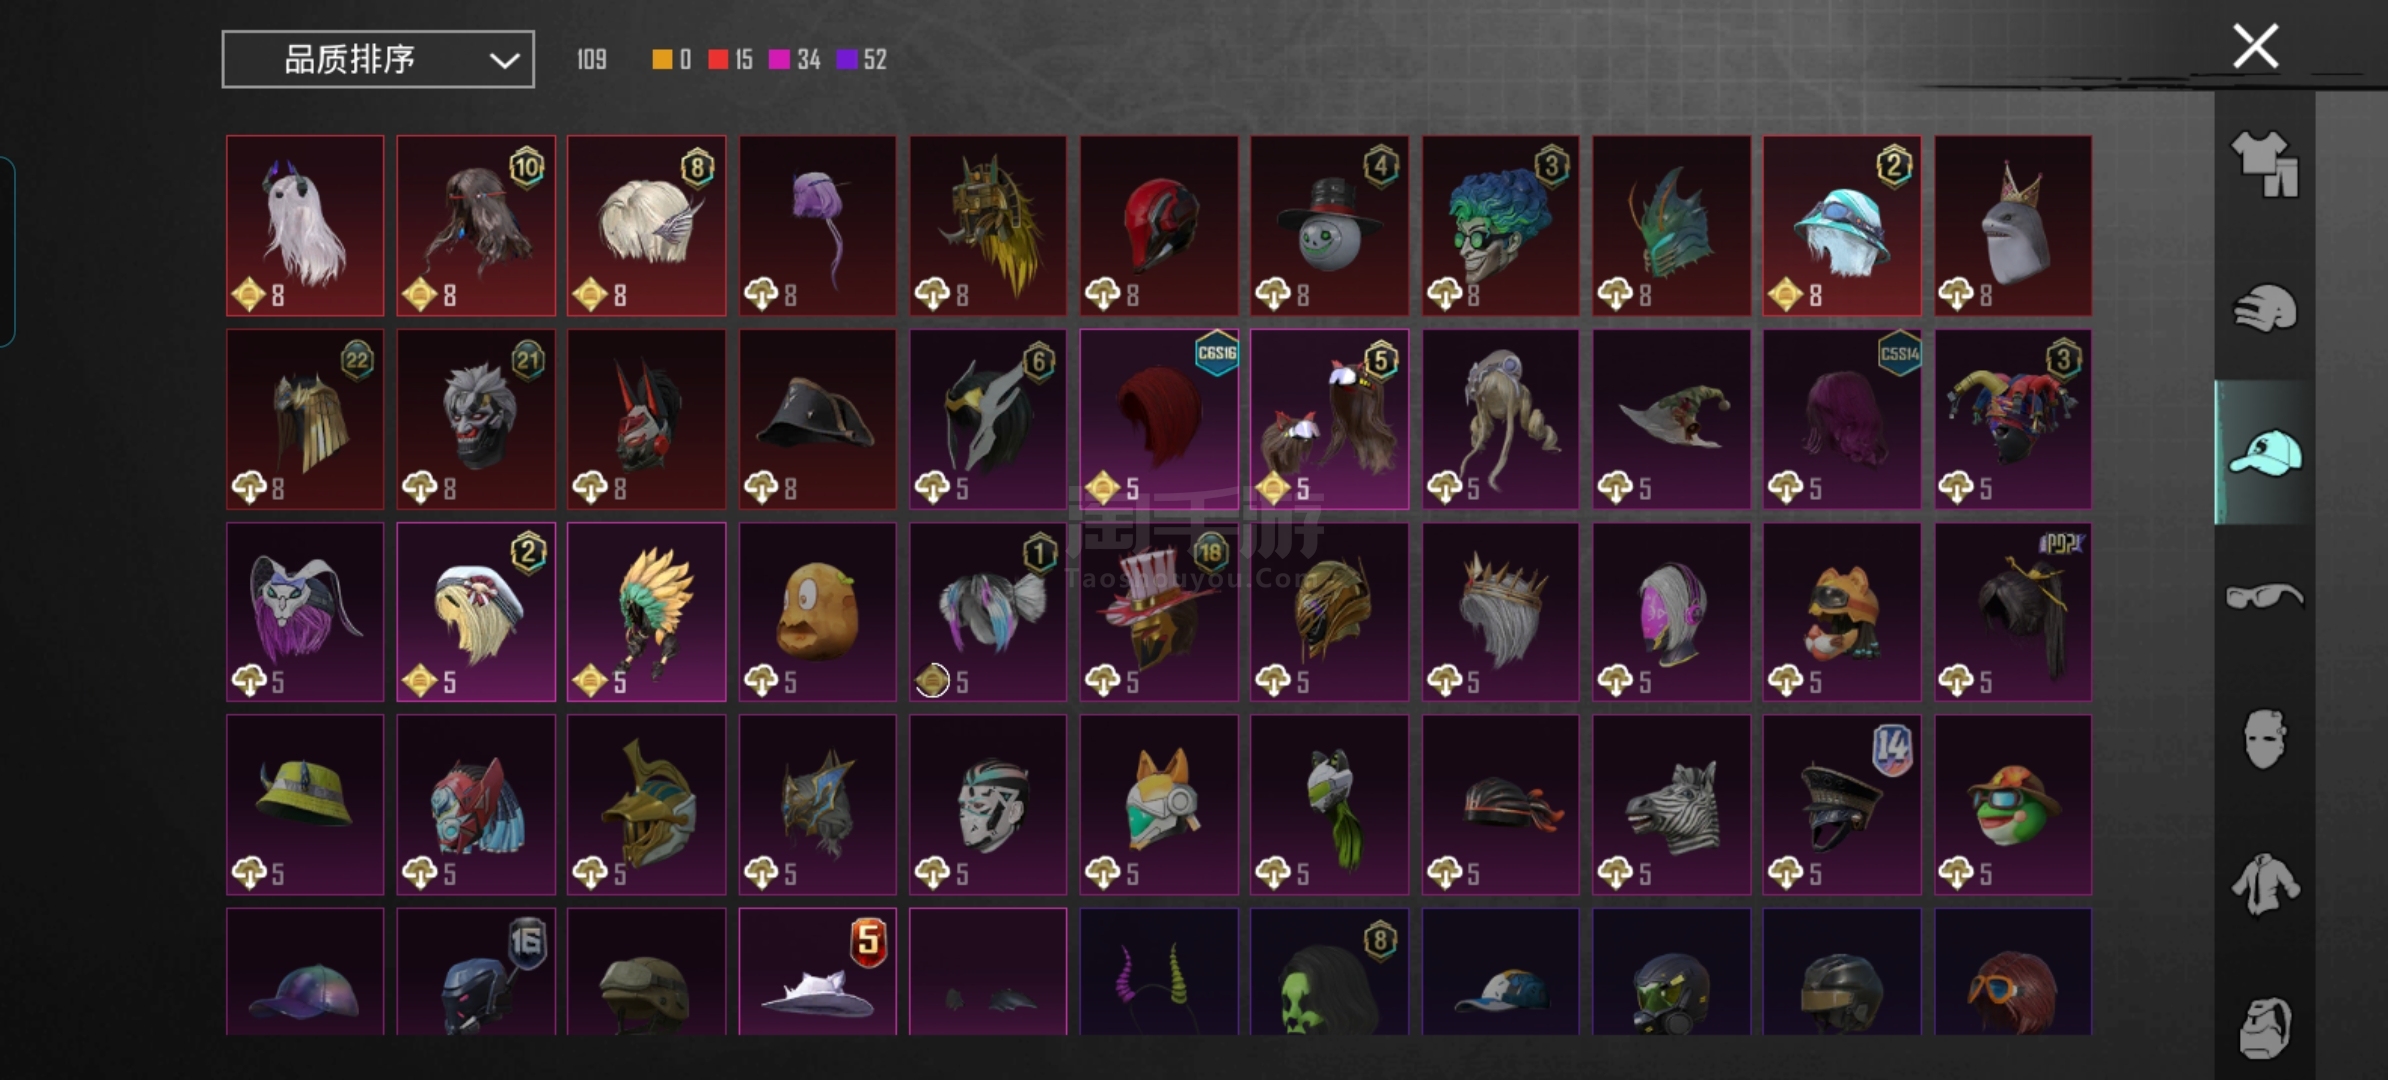Image resolution: width=2388 pixels, height=1080 pixels.
Task: Choose the yellow bucket hat
Action: tap(305, 805)
